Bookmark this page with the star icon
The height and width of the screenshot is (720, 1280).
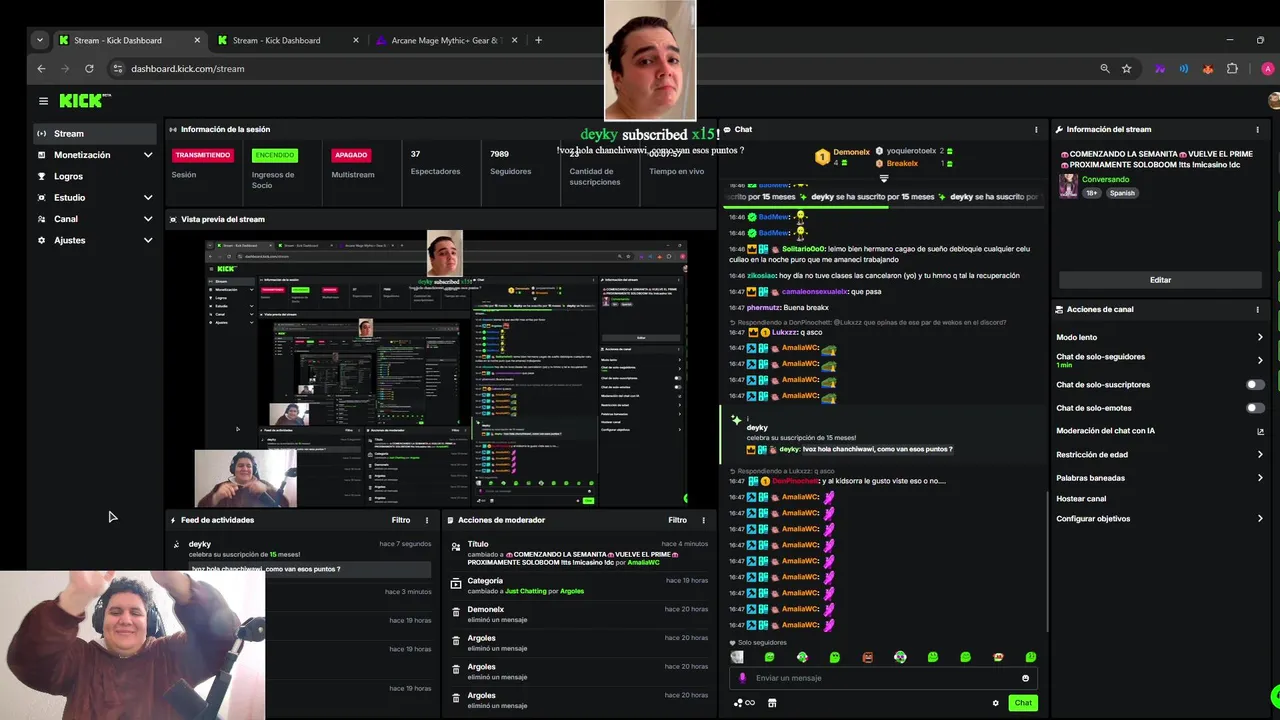pyautogui.click(x=1127, y=69)
